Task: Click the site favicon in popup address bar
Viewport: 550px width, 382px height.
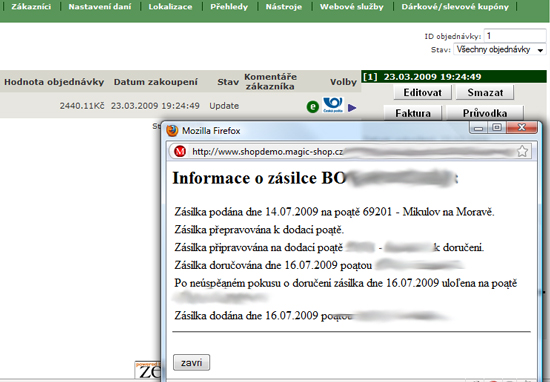Action: tap(180, 151)
